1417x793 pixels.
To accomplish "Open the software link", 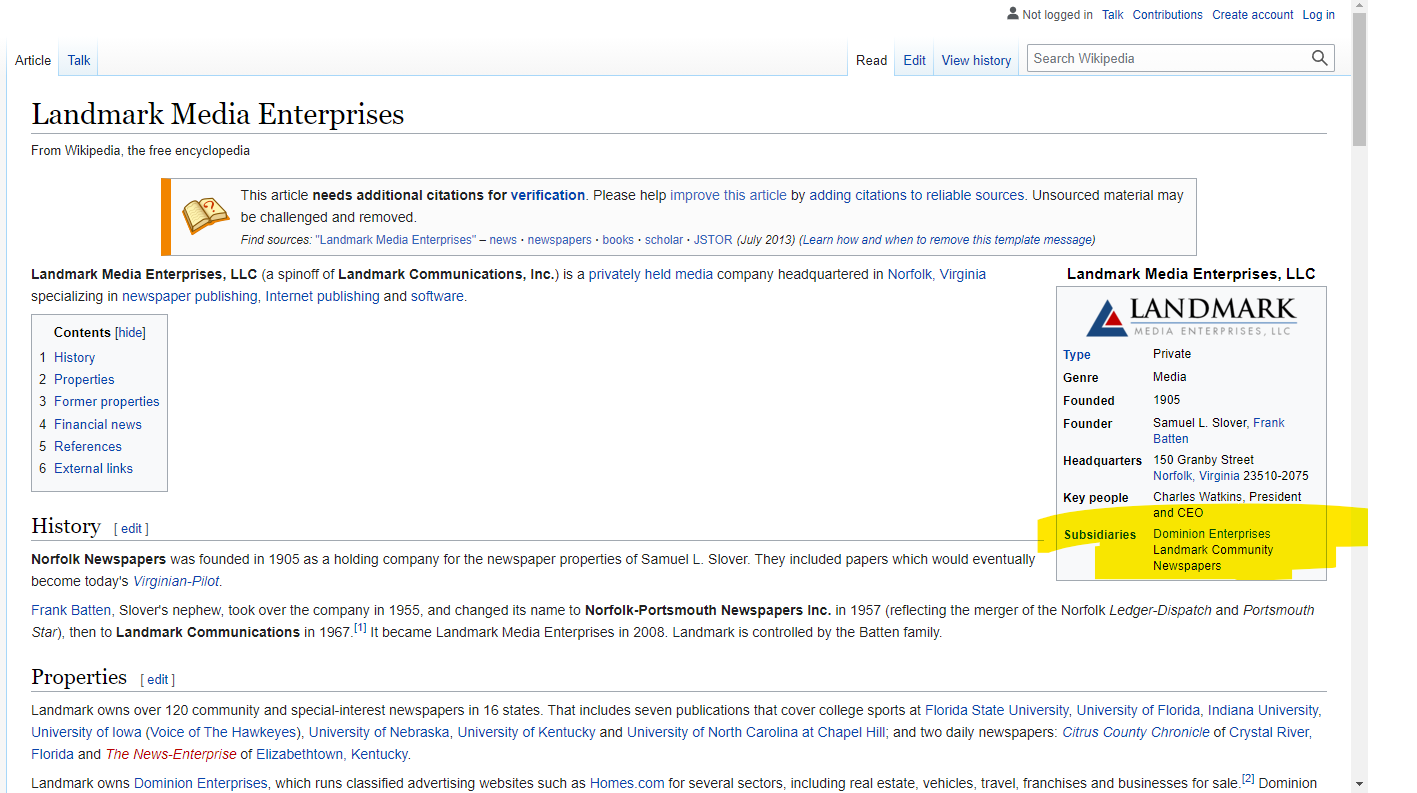I will pos(437,296).
